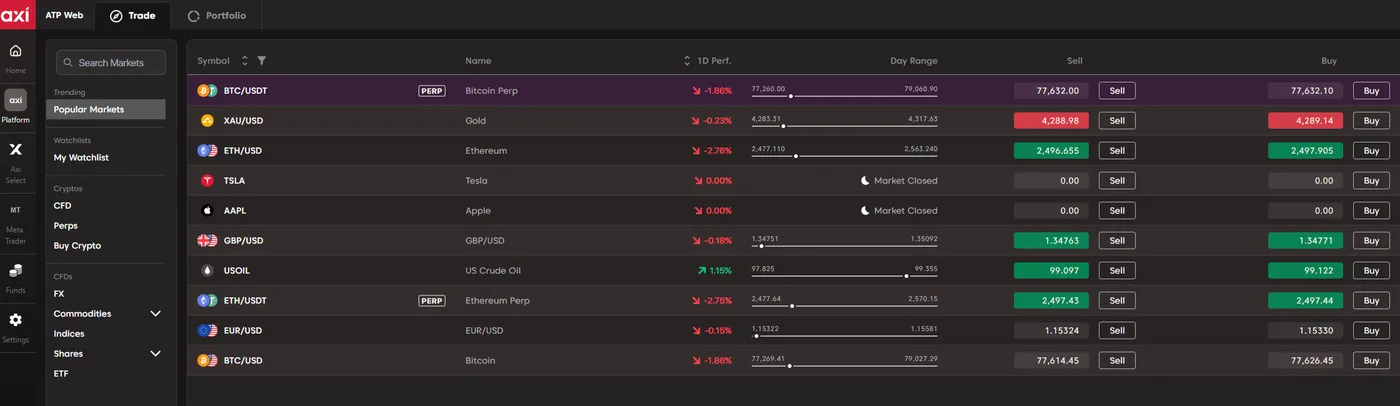Open Perps category

click(65, 225)
